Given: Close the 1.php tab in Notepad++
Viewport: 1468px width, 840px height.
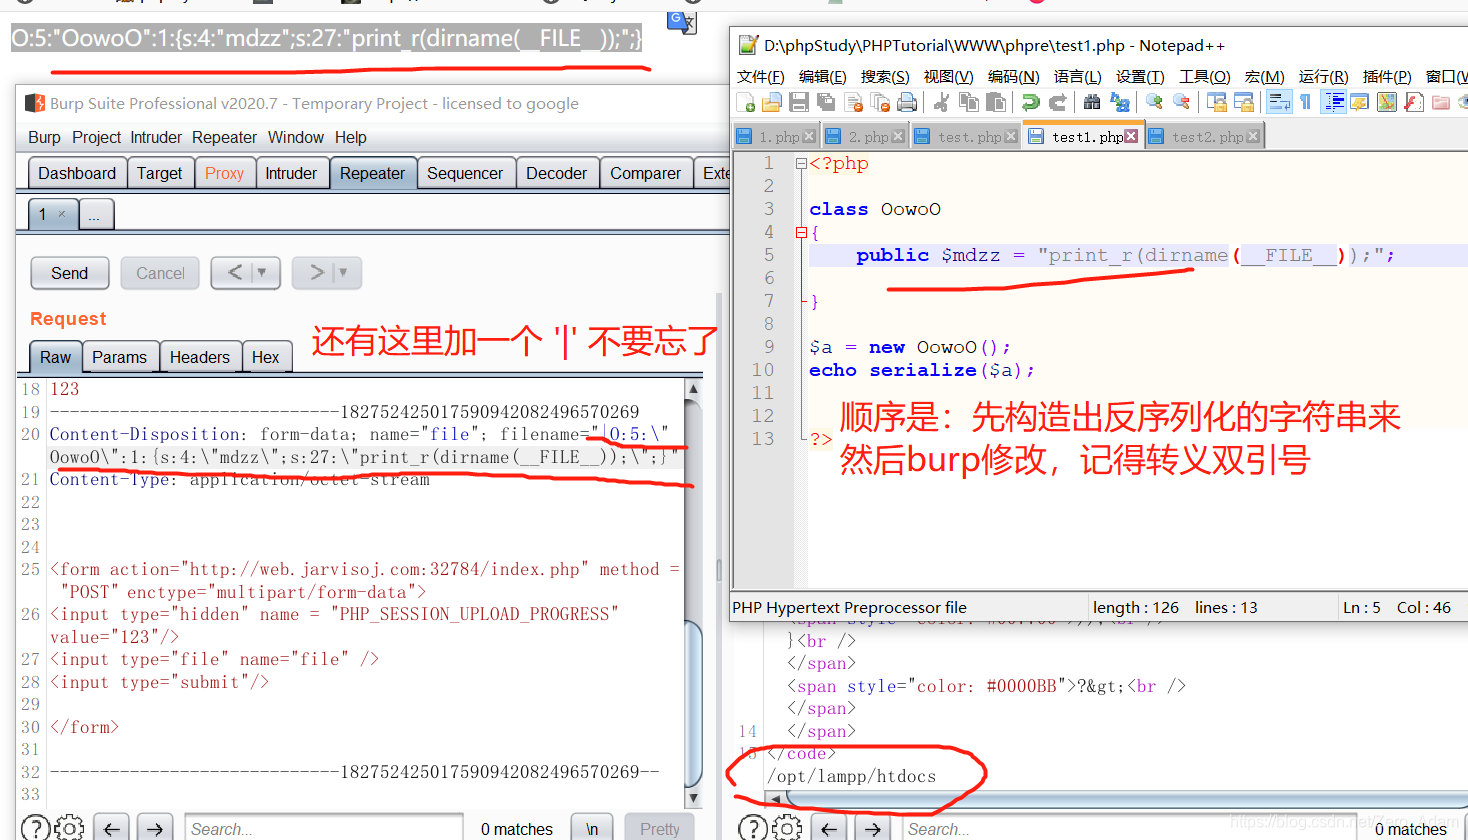Looking at the screenshot, I should [x=809, y=136].
